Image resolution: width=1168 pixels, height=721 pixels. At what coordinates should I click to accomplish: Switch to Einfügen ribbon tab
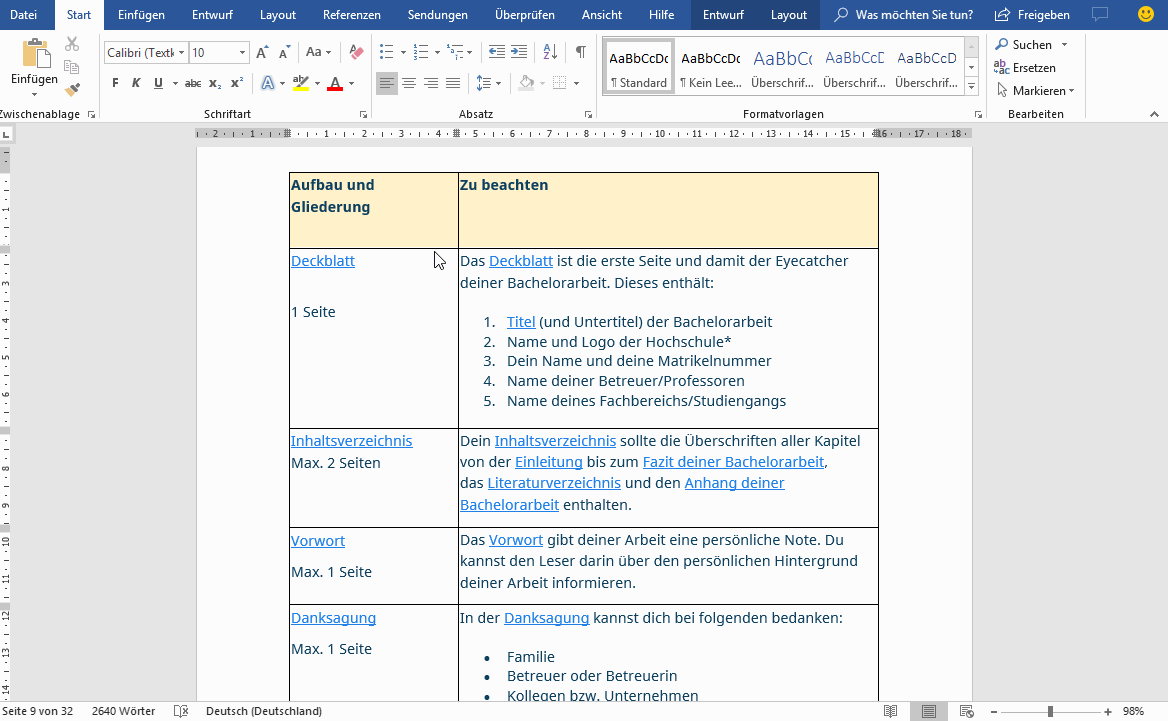pos(141,14)
